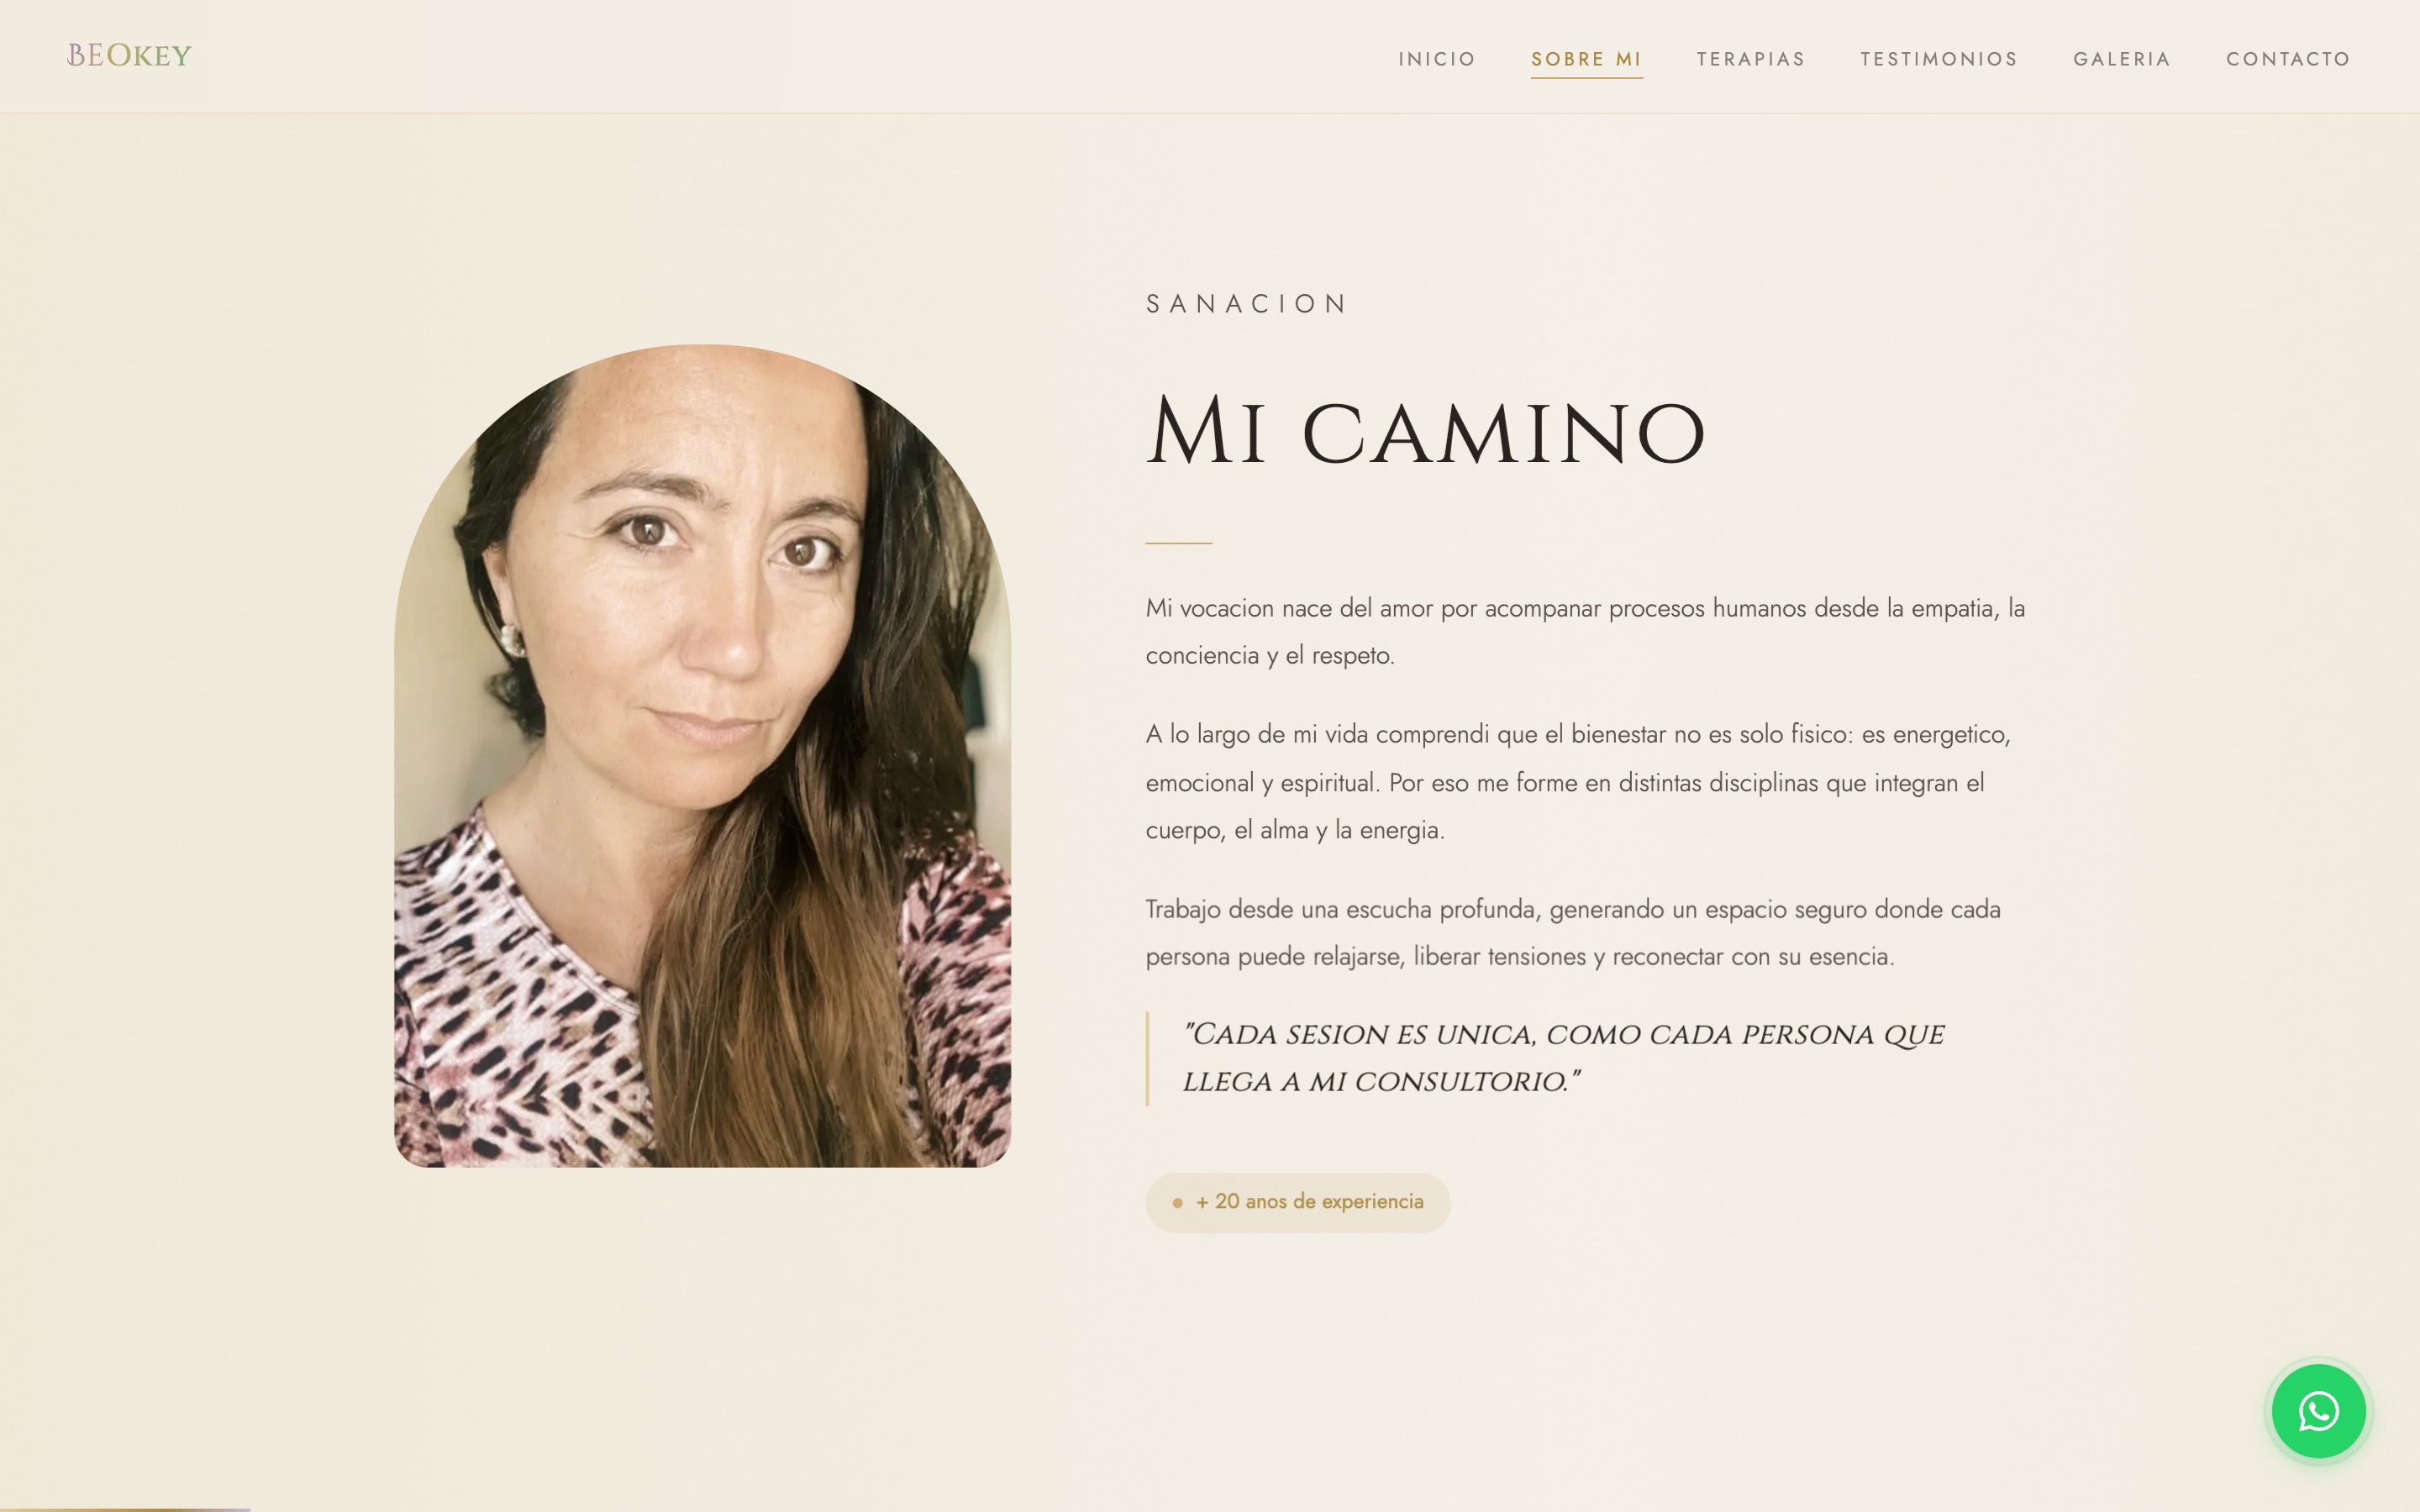Click the SANACION section label
The image size is (2420, 1512).
click(x=1246, y=304)
